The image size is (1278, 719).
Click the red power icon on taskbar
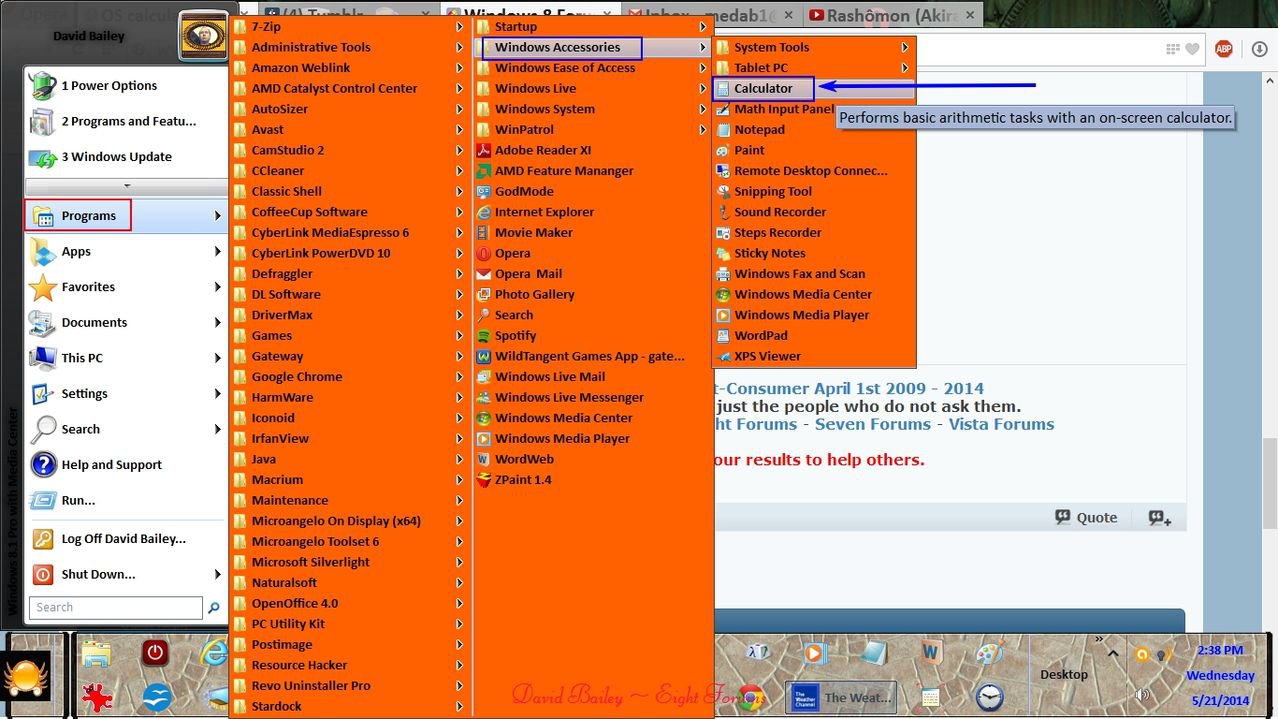click(x=154, y=653)
